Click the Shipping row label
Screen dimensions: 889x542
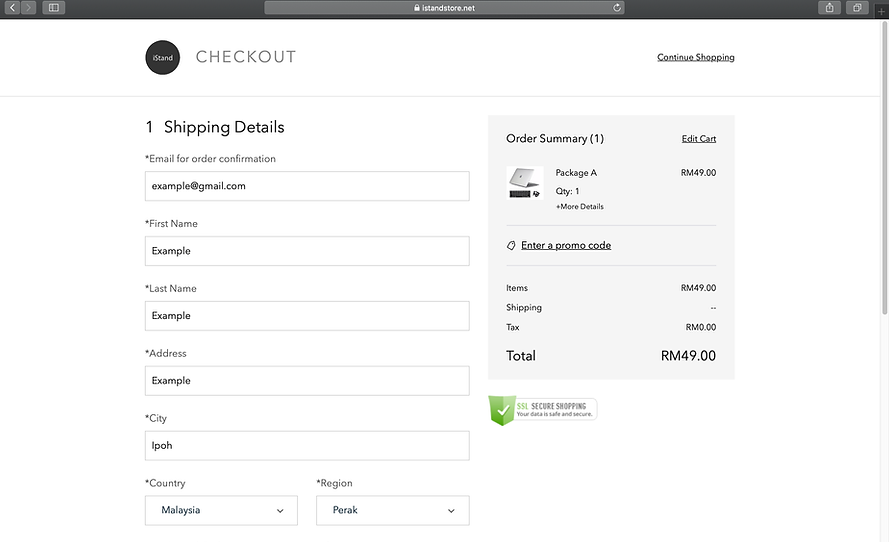(x=524, y=308)
